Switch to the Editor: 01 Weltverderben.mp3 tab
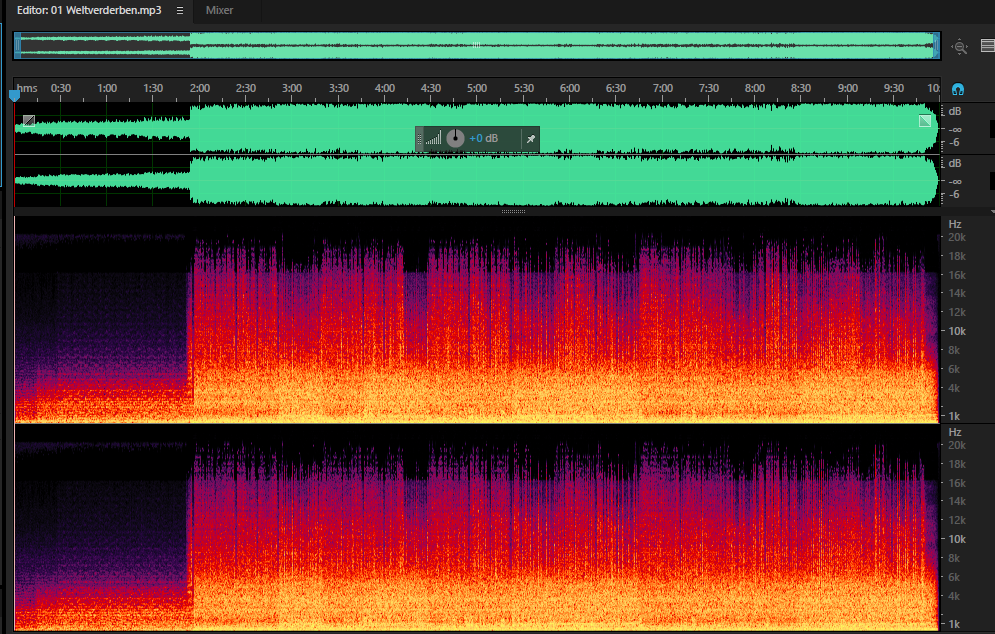 89,10
